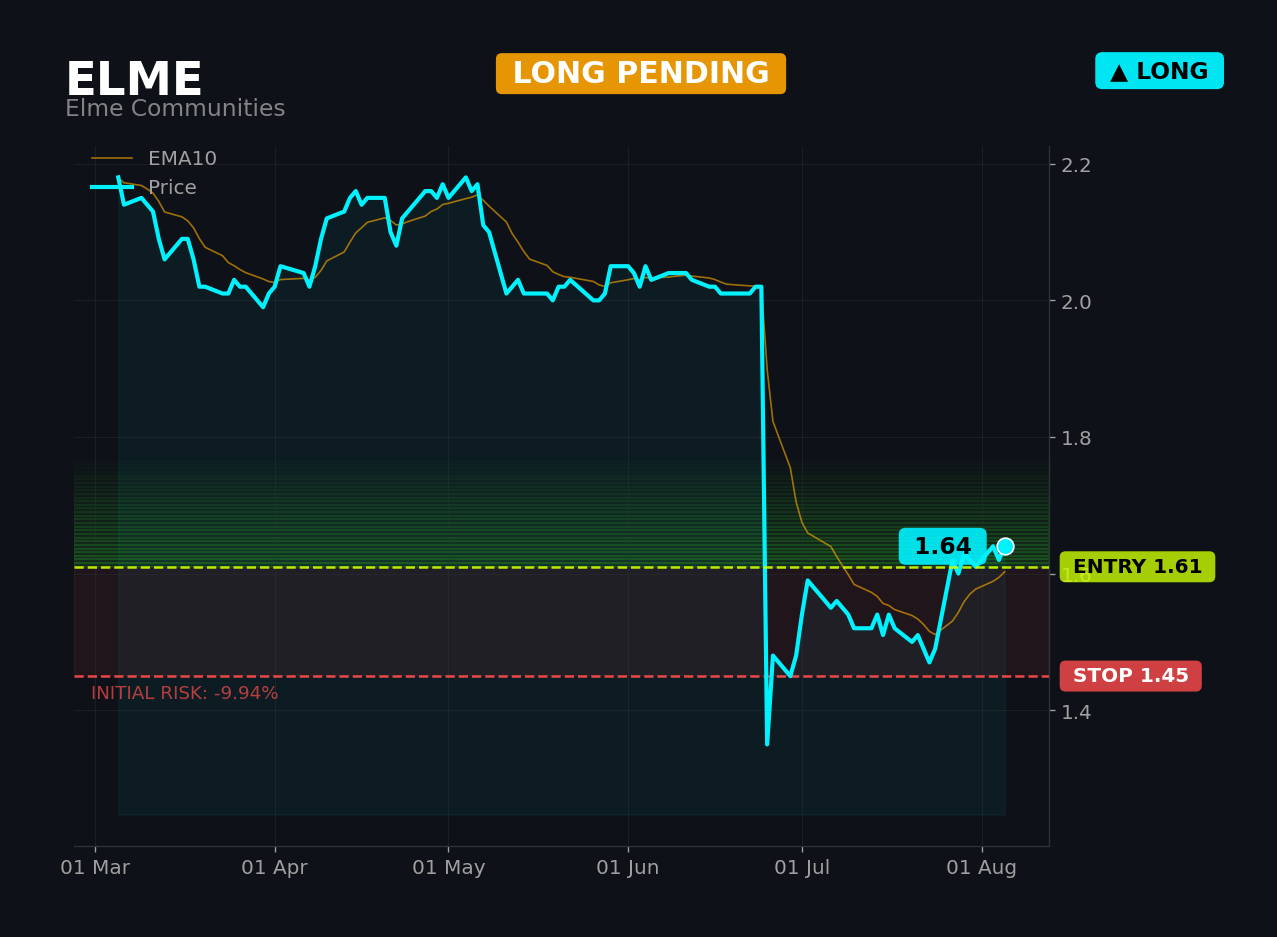Click the 01 Aug axis label
This screenshot has width=1277, height=937.
[982, 868]
